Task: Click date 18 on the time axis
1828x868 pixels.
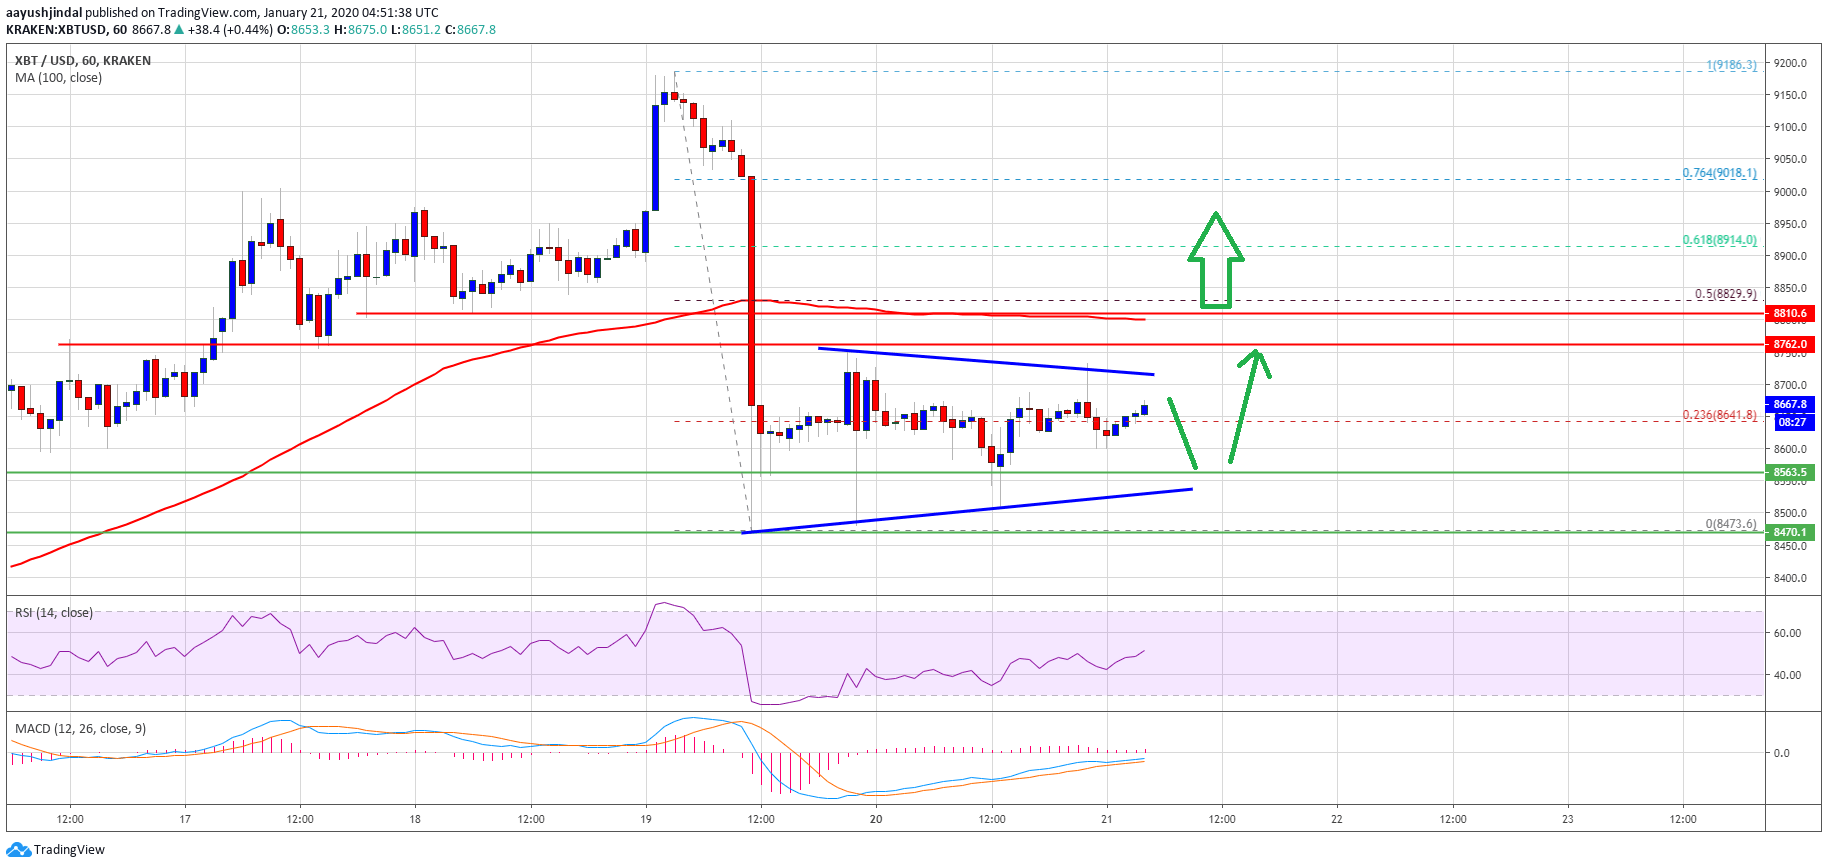Action: [415, 819]
